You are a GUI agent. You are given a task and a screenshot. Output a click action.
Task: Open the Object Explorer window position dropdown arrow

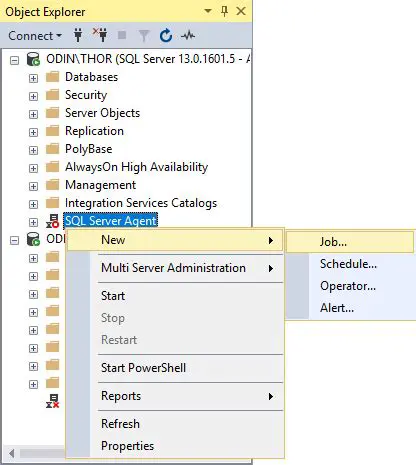pyautogui.click(x=208, y=11)
